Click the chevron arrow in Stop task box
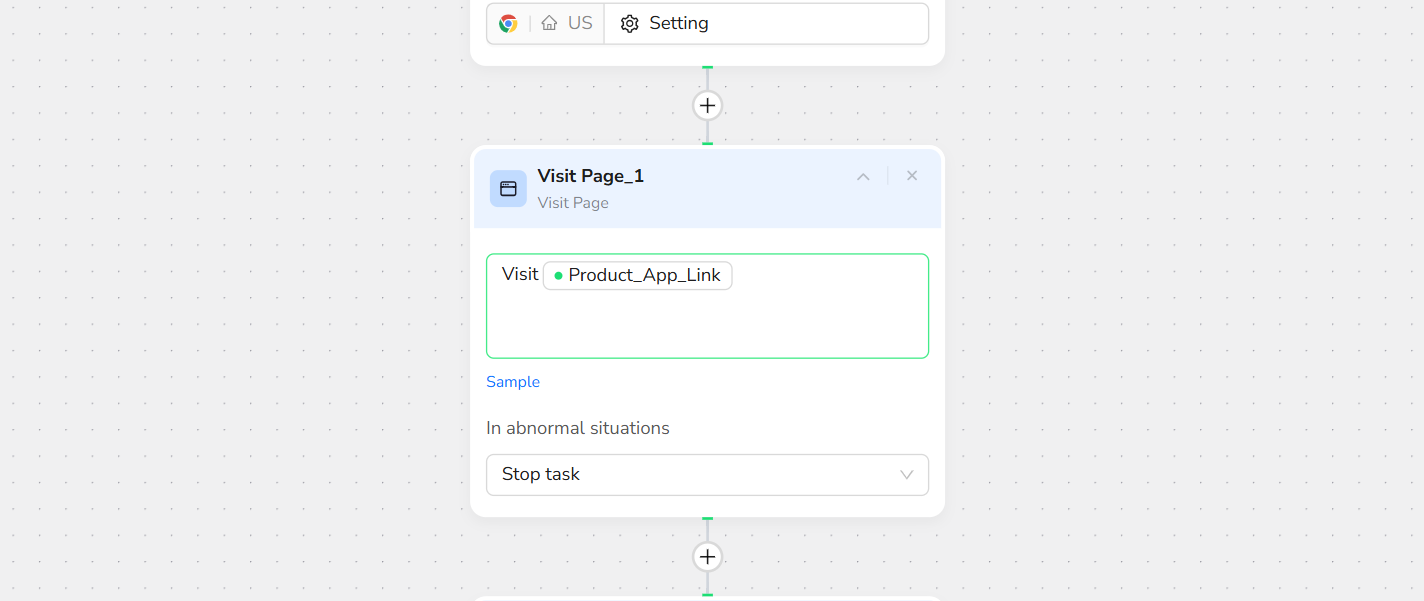 click(906, 475)
